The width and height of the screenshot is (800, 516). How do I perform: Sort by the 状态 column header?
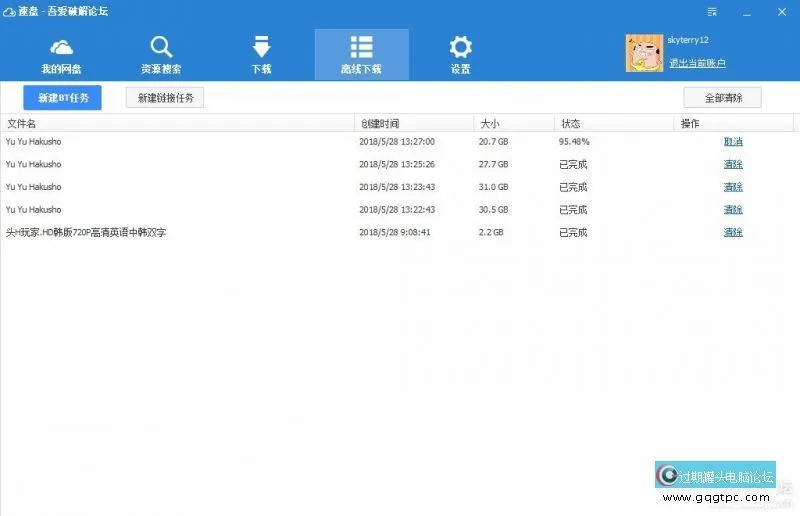(571, 124)
